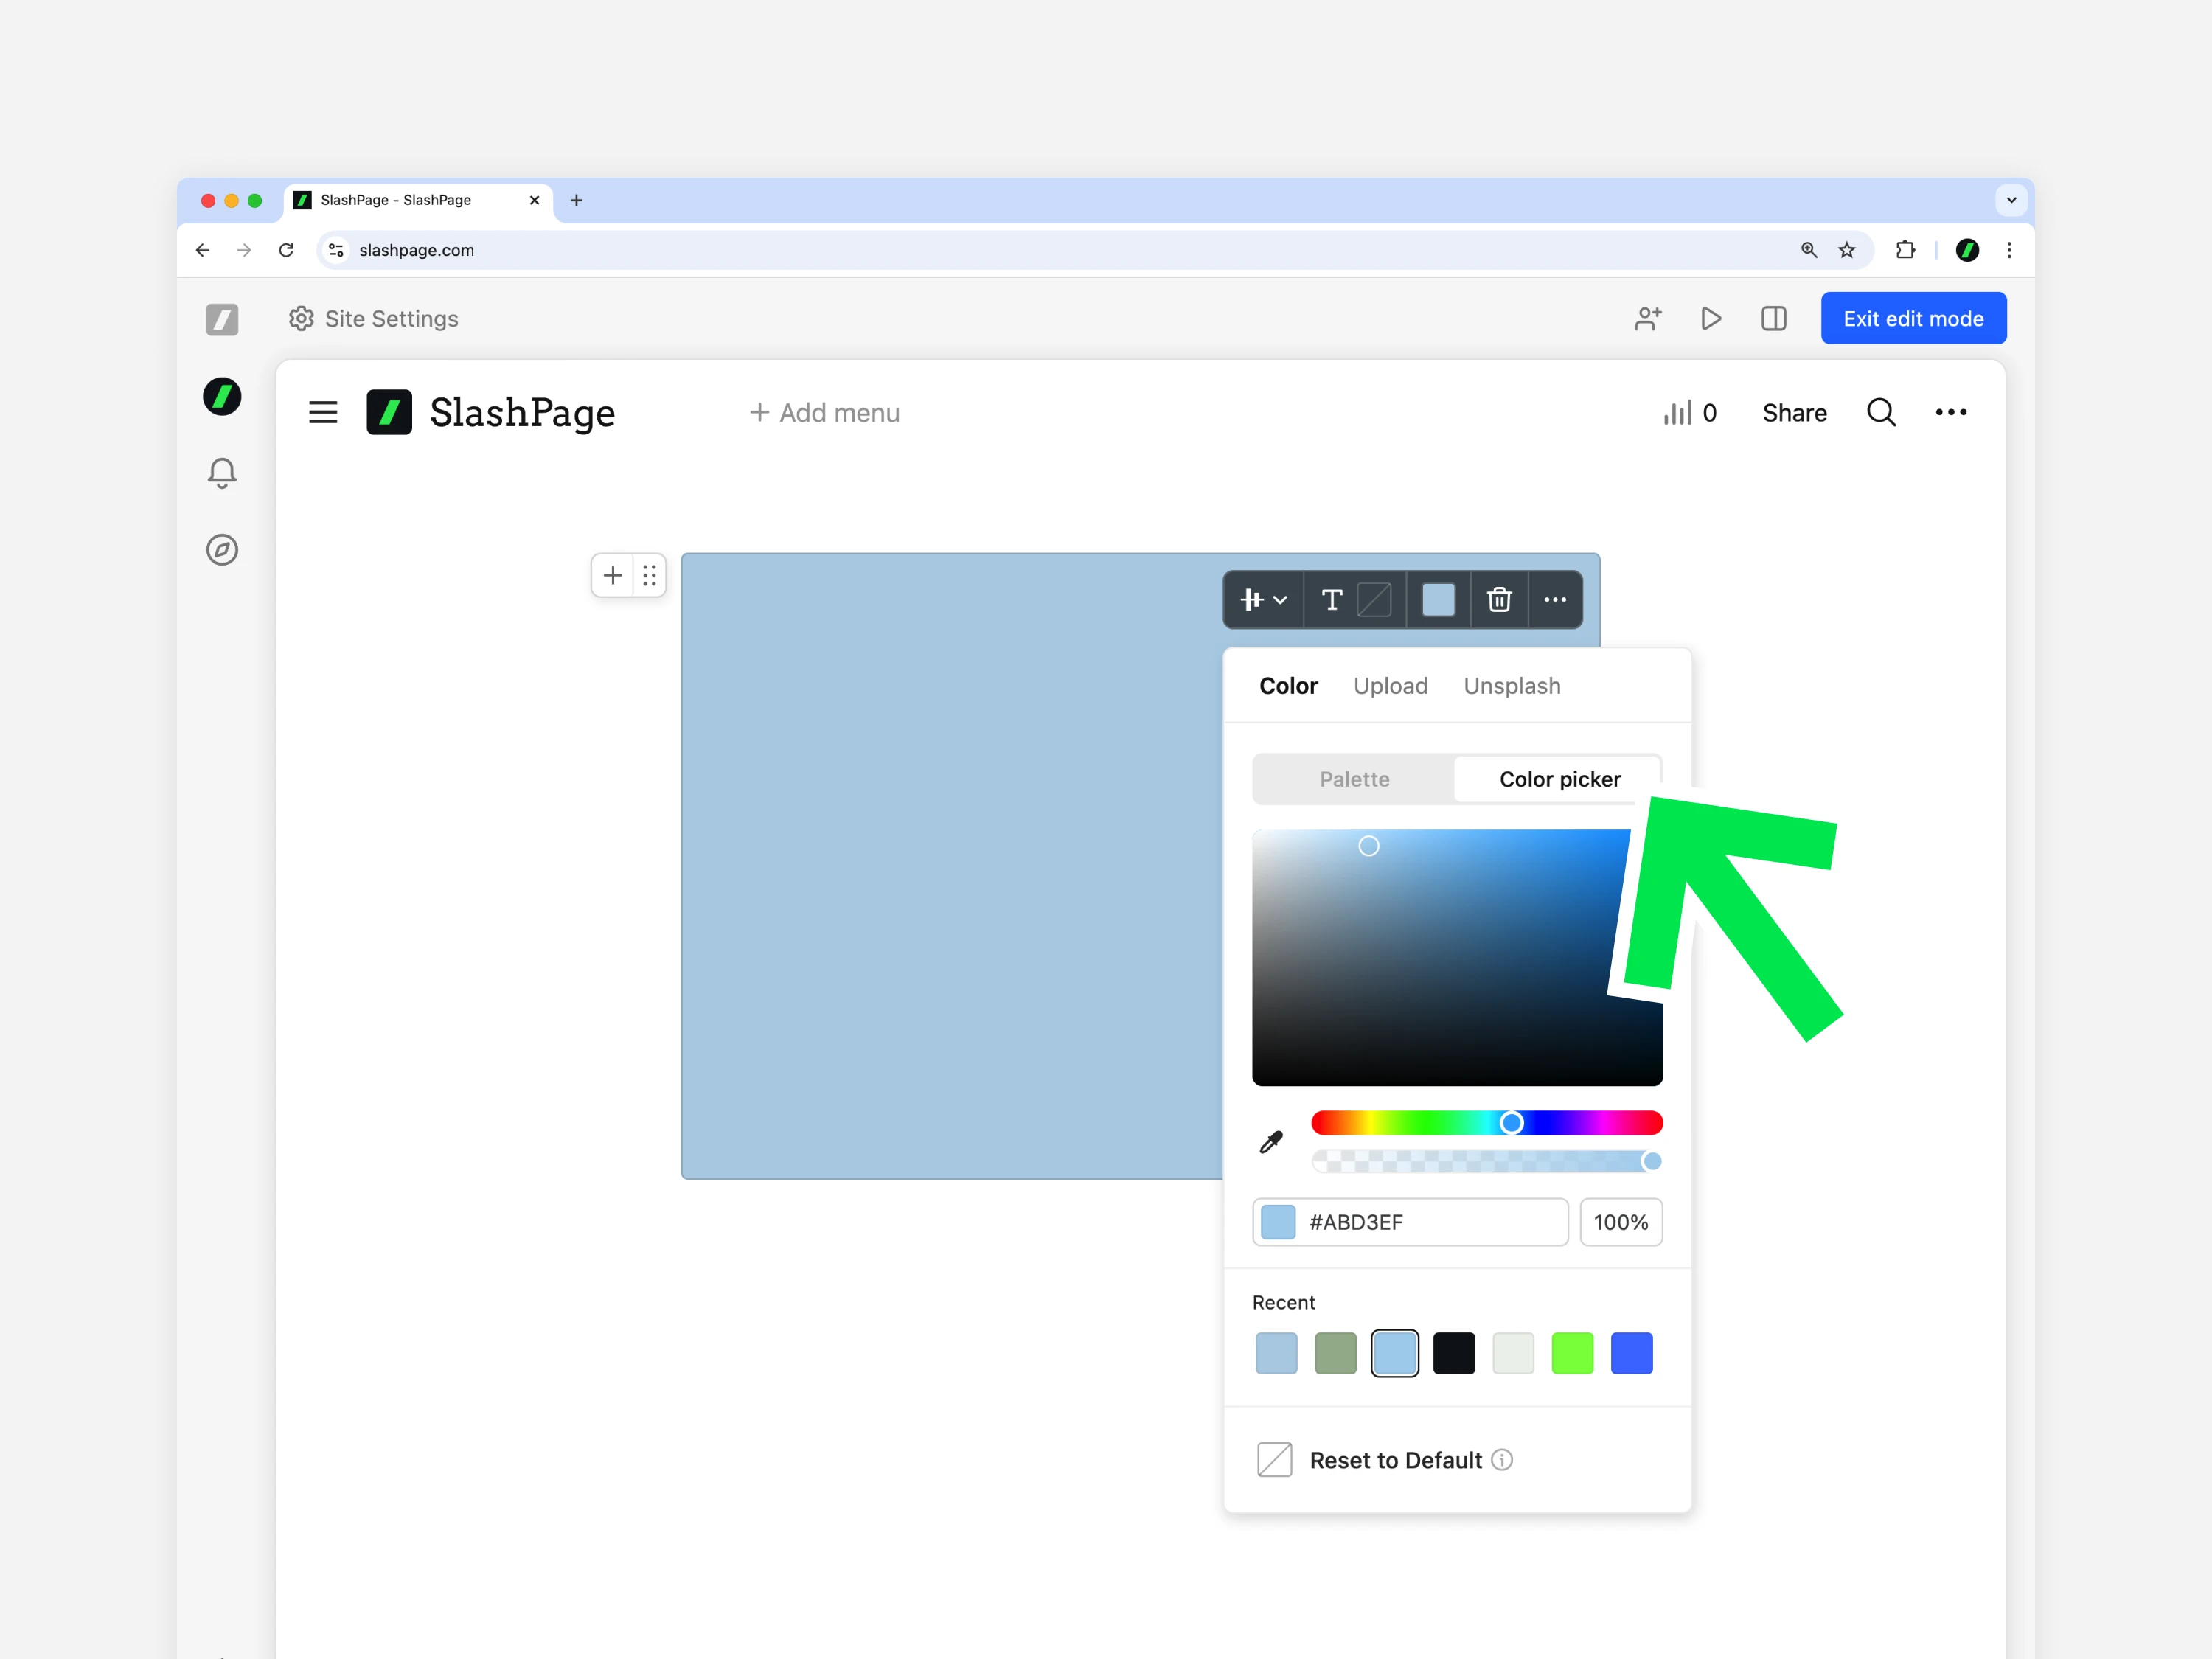Image resolution: width=2212 pixels, height=1659 pixels.
Task: Pick the royal blue recent swatch
Action: pyautogui.click(x=1631, y=1353)
